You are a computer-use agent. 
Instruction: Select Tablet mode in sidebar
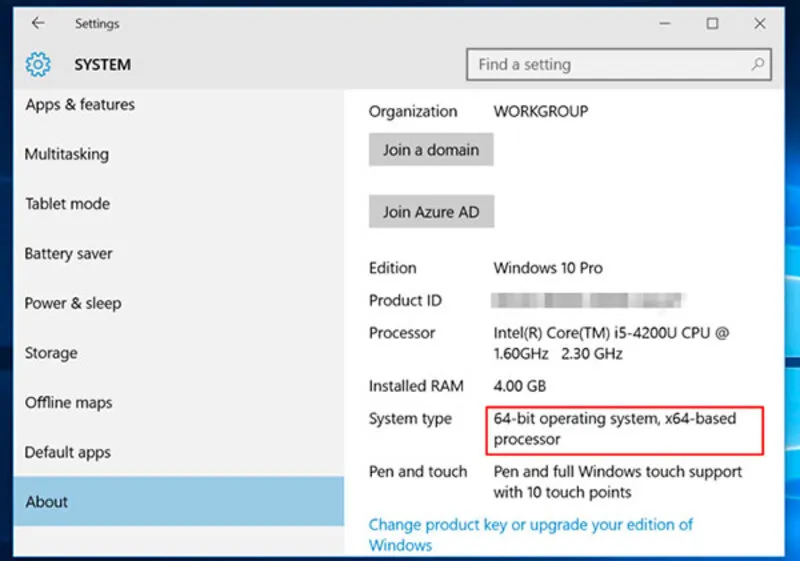pyautogui.click(x=68, y=203)
